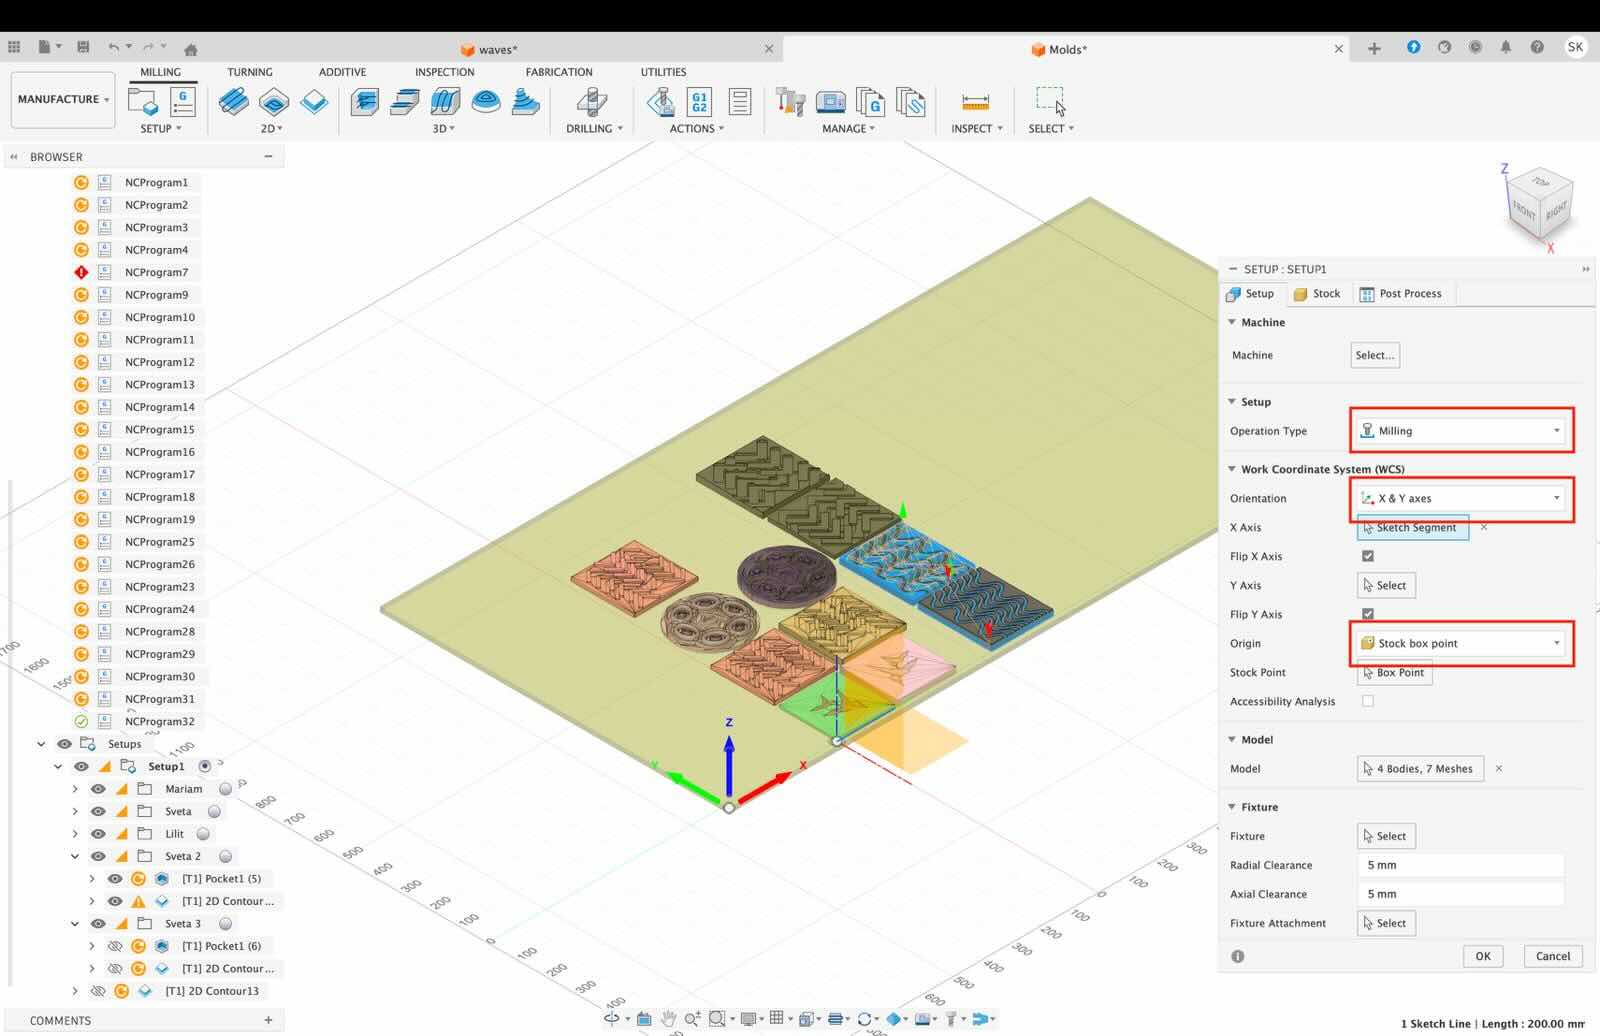
Task: Open the Operation Type Milling dropdown
Action: tap(1461, 431)
